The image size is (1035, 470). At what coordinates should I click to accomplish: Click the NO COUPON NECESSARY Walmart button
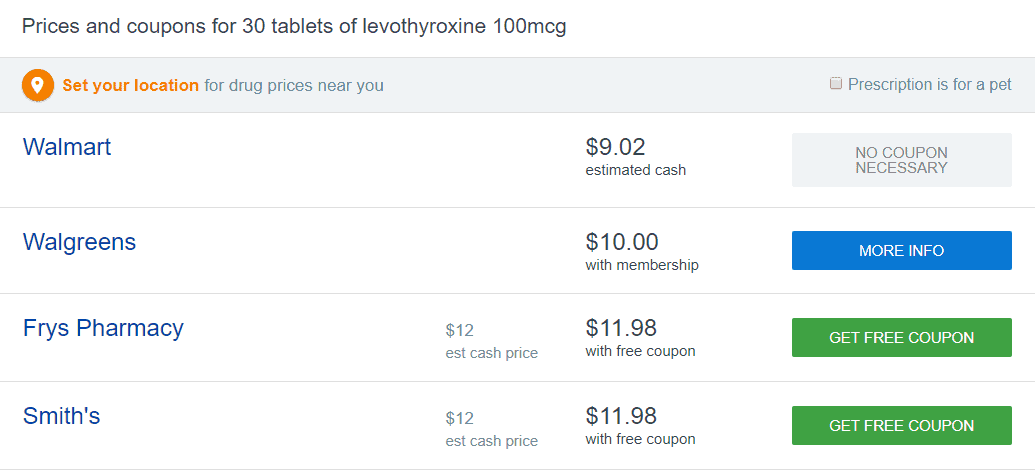[902, 160]
